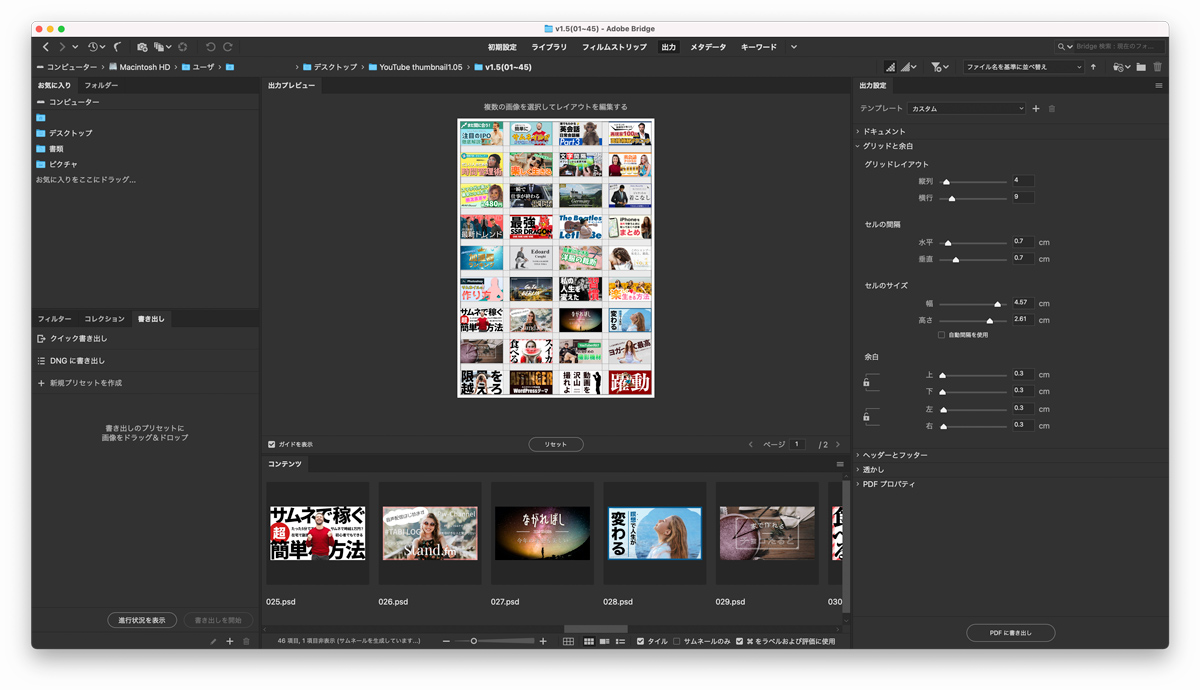Viewport: 1200px width, 690px height.
Task: Click the refine (stacked copies) icon
Action: point(160,47)
